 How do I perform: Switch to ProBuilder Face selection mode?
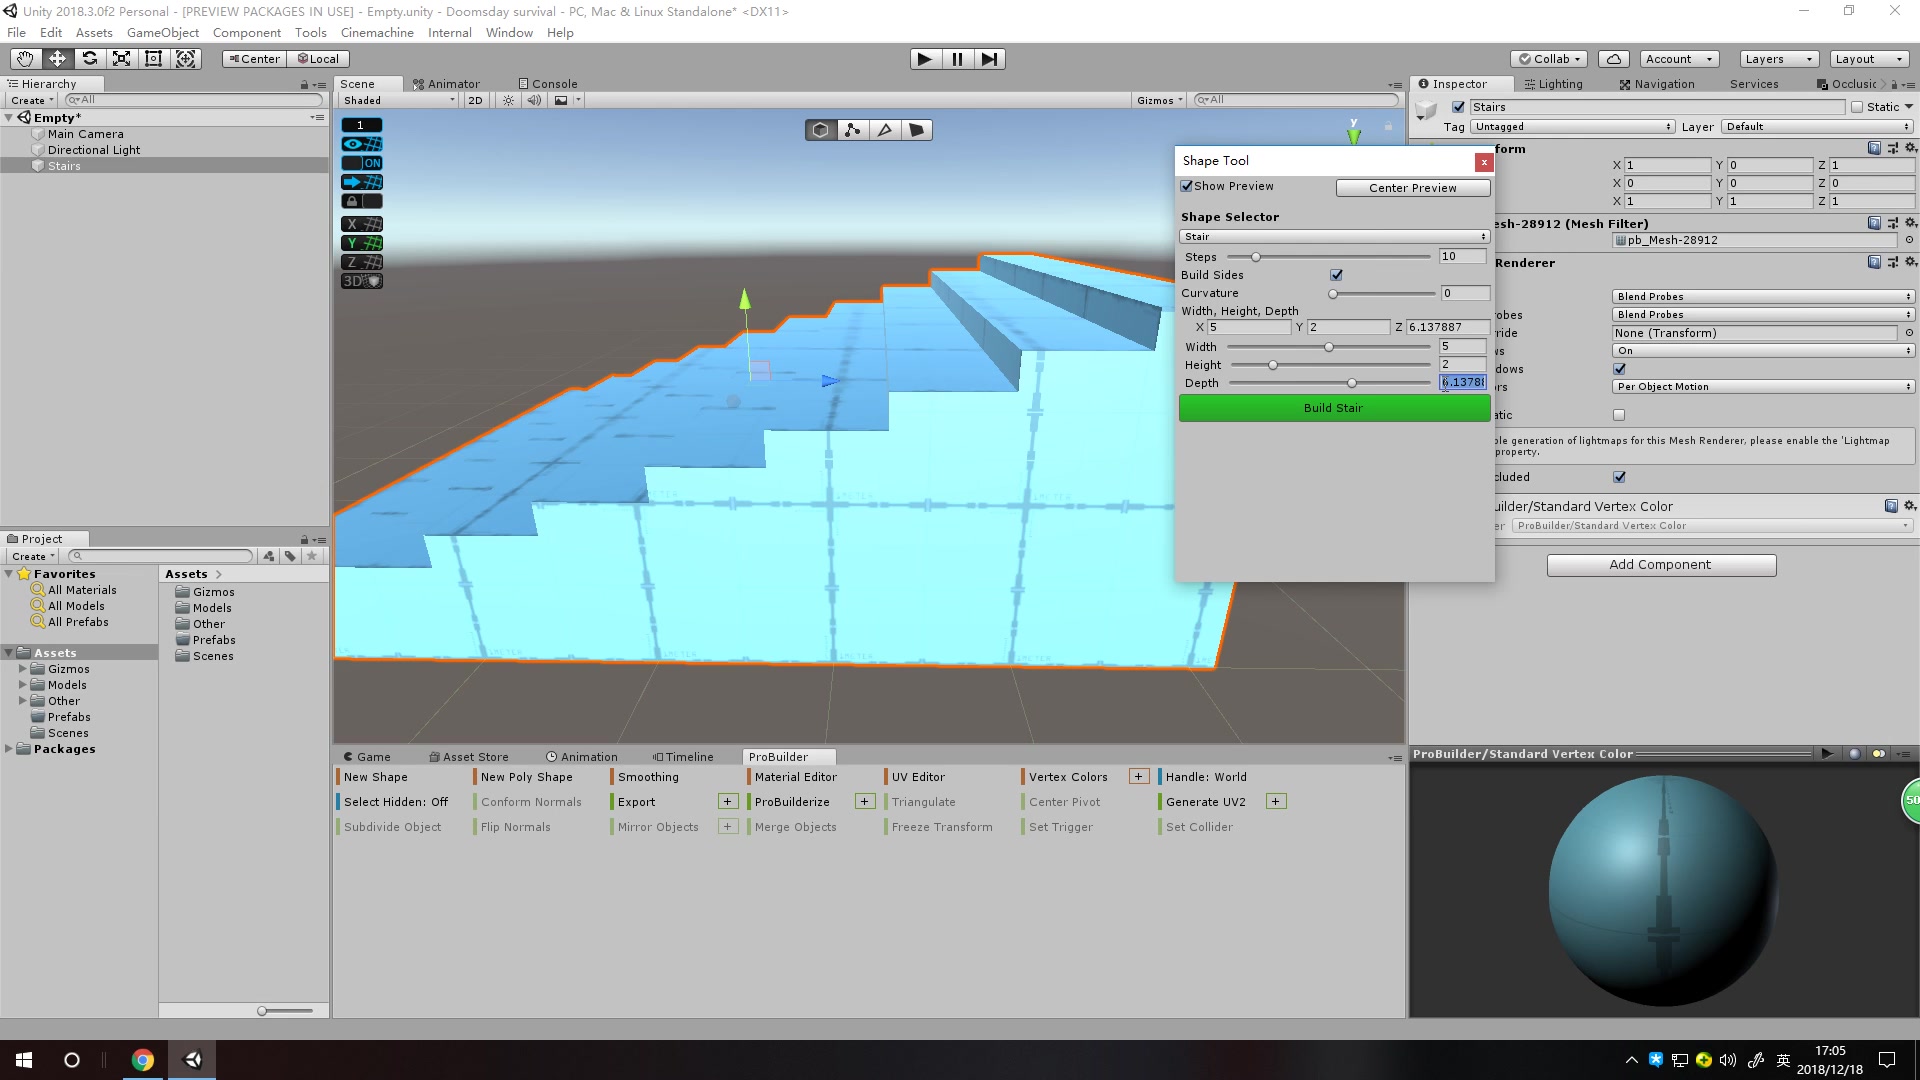917,129
